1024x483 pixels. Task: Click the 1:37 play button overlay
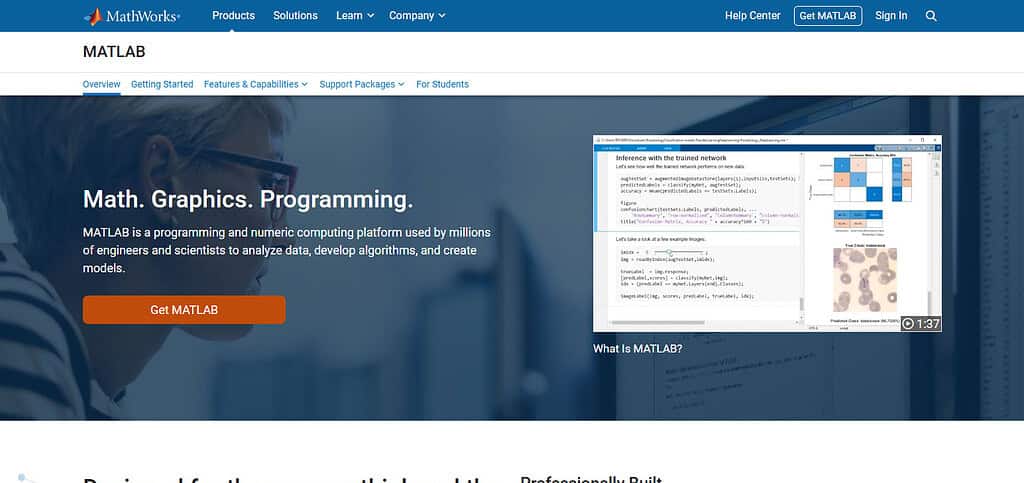click(921, 323)
